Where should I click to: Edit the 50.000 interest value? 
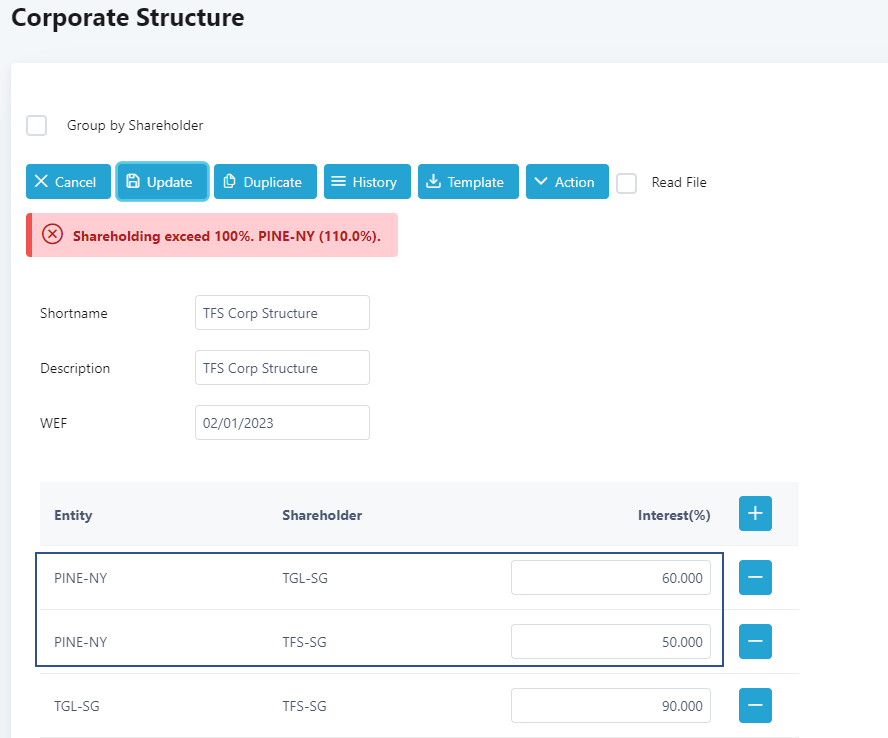coord(610,642)
